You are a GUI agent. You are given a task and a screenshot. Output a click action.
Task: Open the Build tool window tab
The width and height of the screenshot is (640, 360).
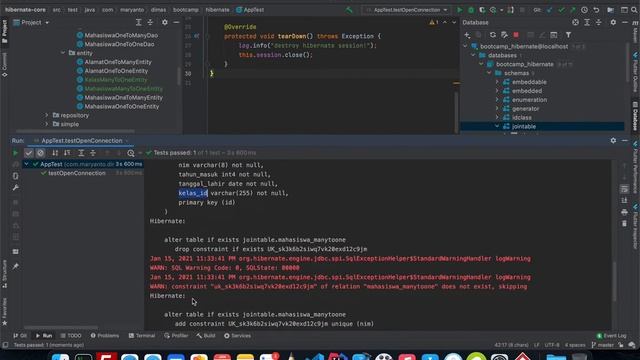[x=206, y=336]
